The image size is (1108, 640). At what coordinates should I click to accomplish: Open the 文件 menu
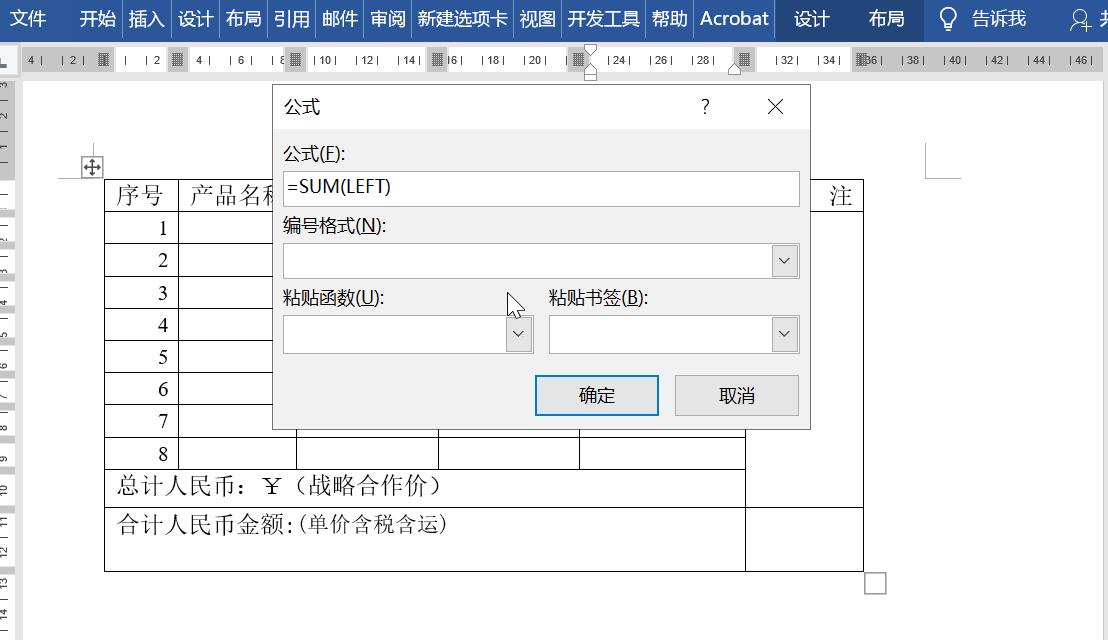click(29, 19)
